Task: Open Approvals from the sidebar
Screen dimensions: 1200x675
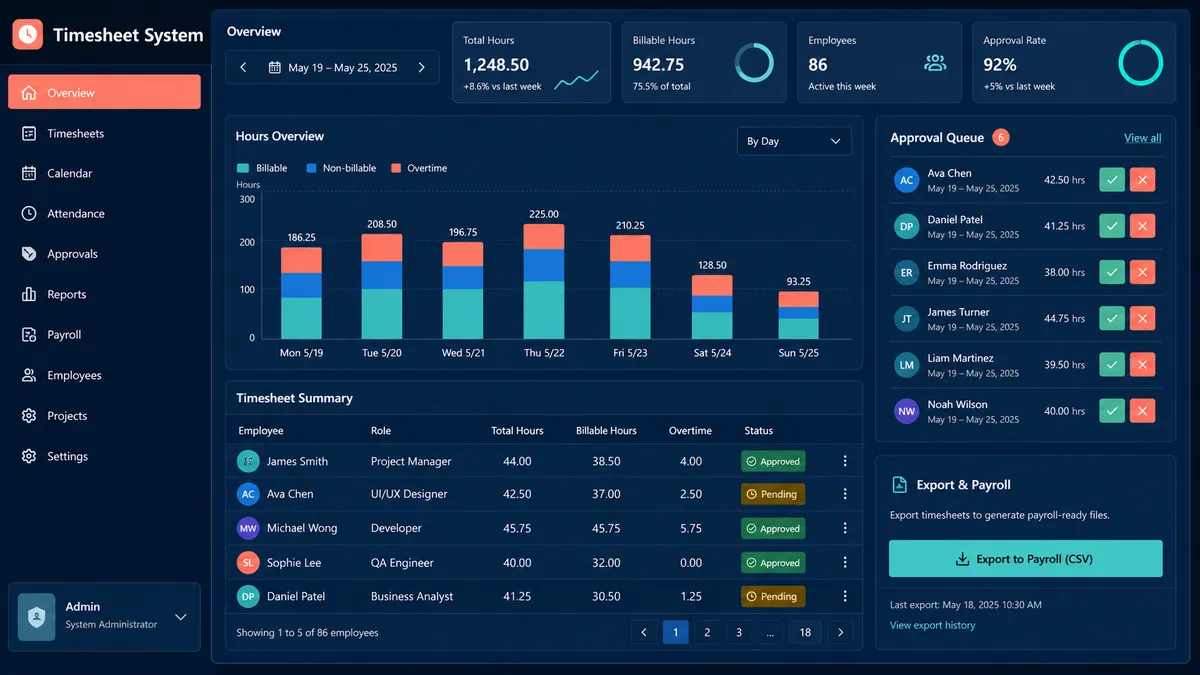Action: click(x=104, y=254)
